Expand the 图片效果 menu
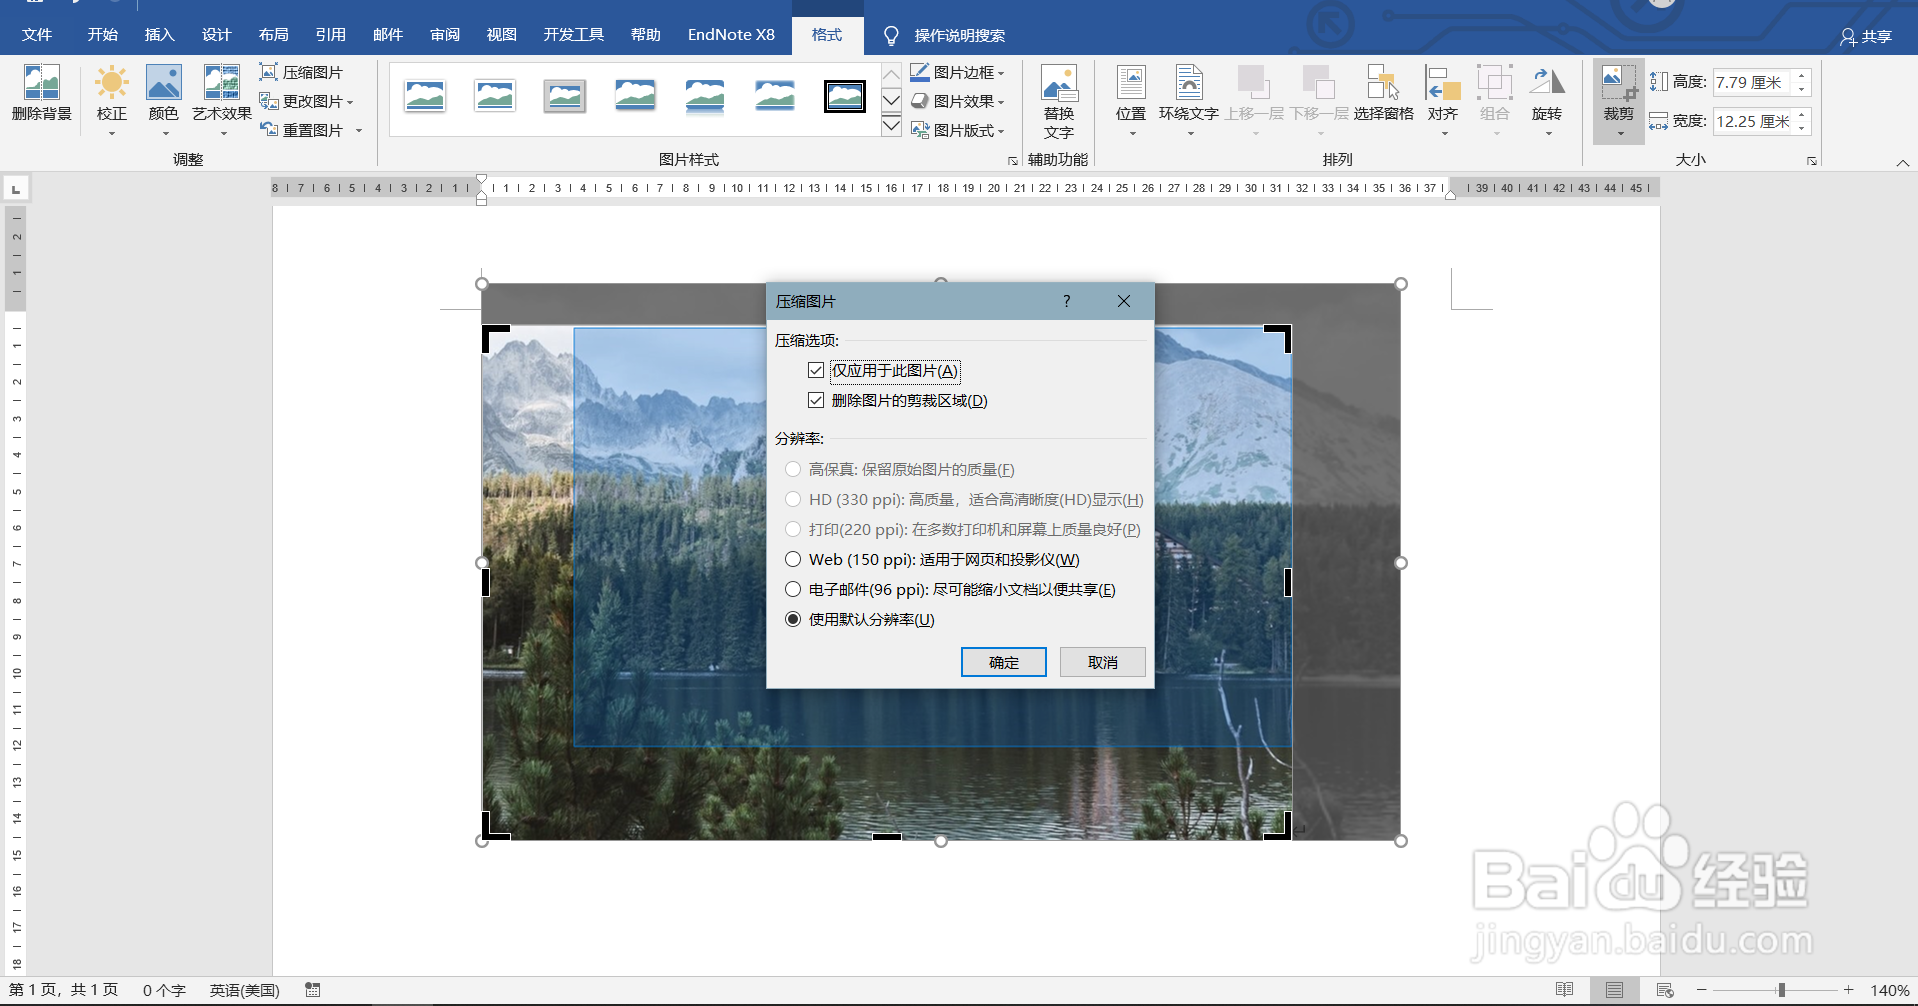Viewport: 1918px width, 1006px height. click(957, 100)
